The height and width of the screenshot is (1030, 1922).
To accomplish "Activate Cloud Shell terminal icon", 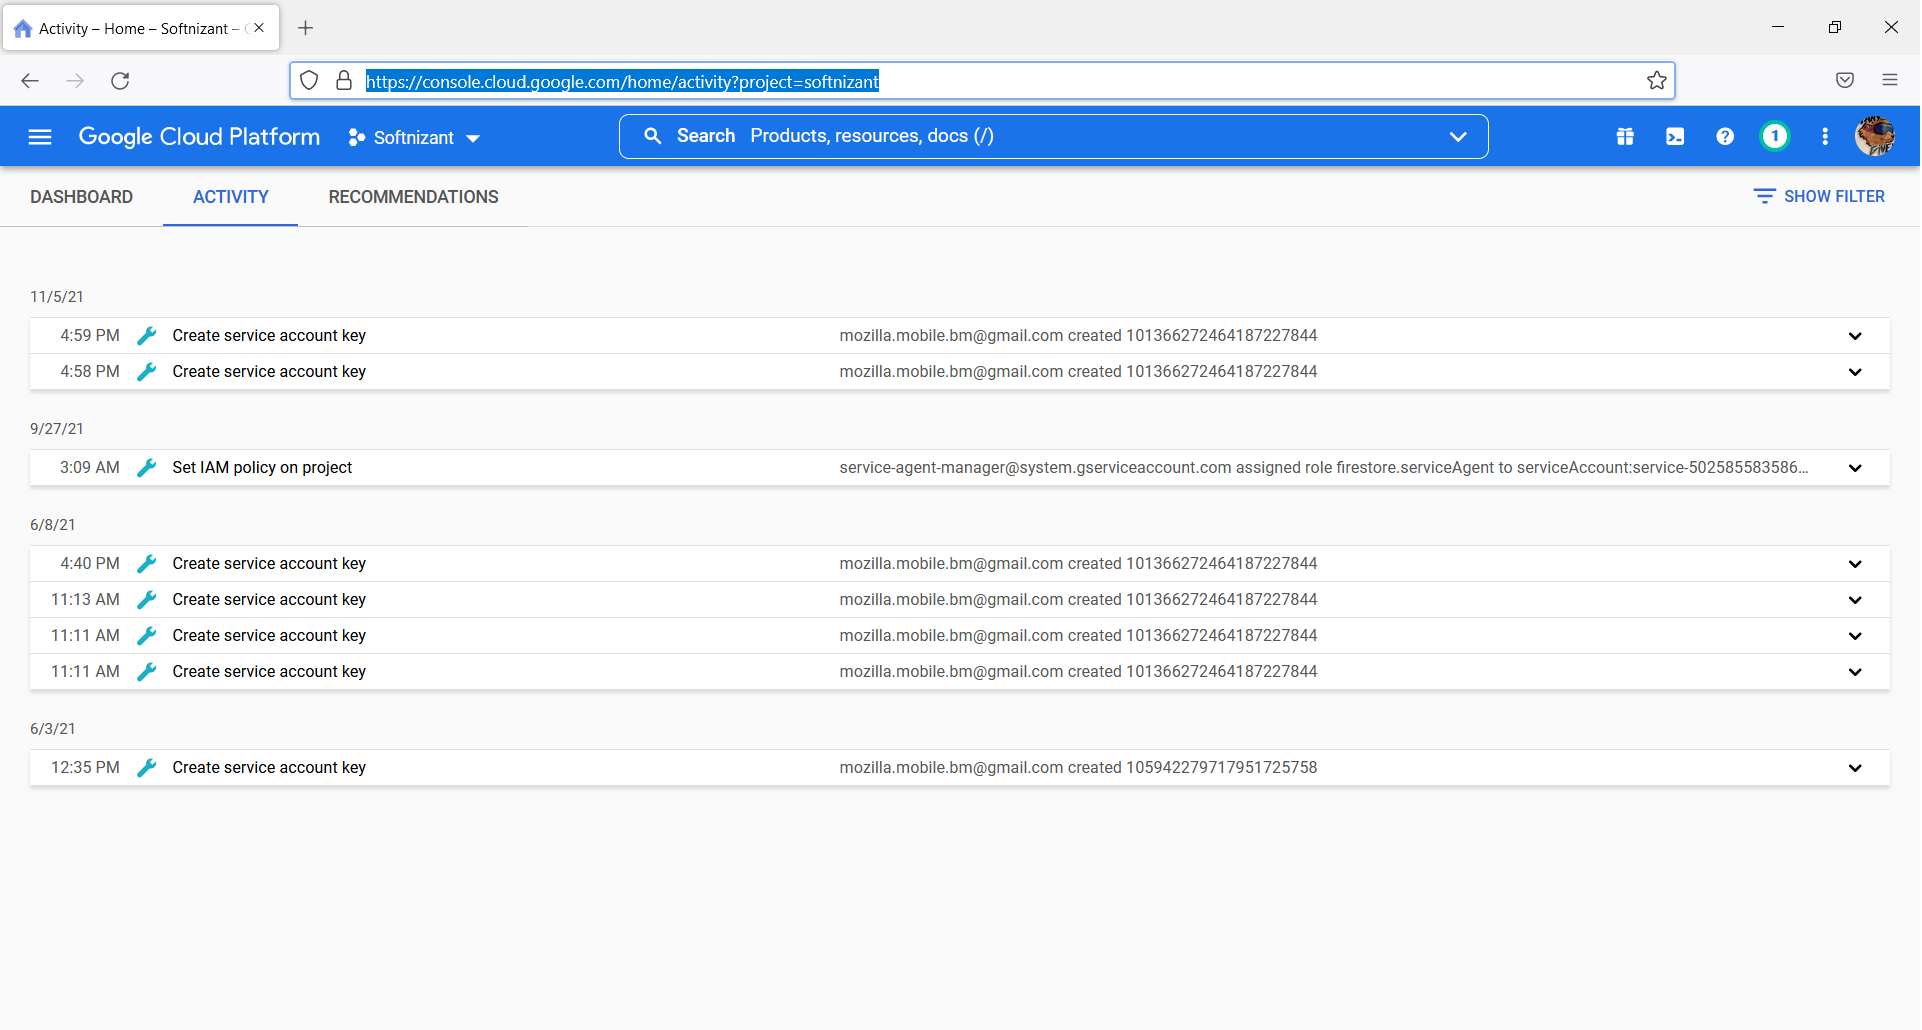I will (x=1675, y=136).
